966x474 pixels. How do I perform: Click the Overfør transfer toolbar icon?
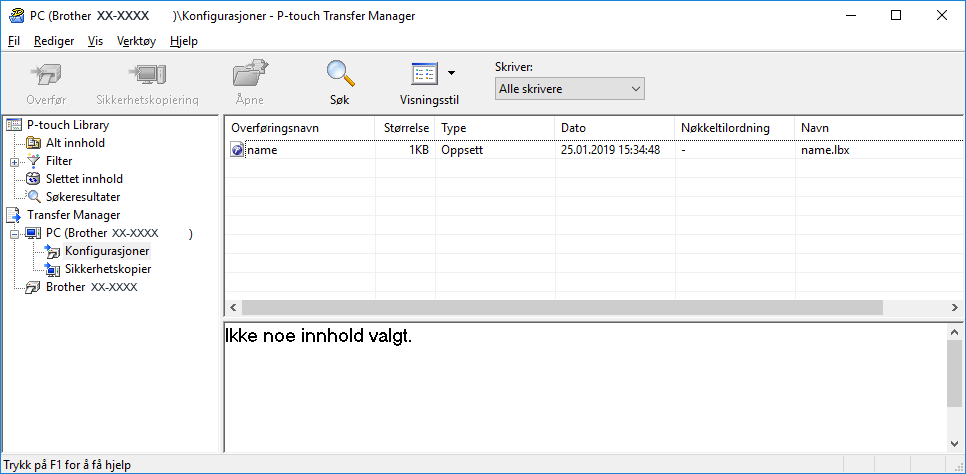pos(46,75)
